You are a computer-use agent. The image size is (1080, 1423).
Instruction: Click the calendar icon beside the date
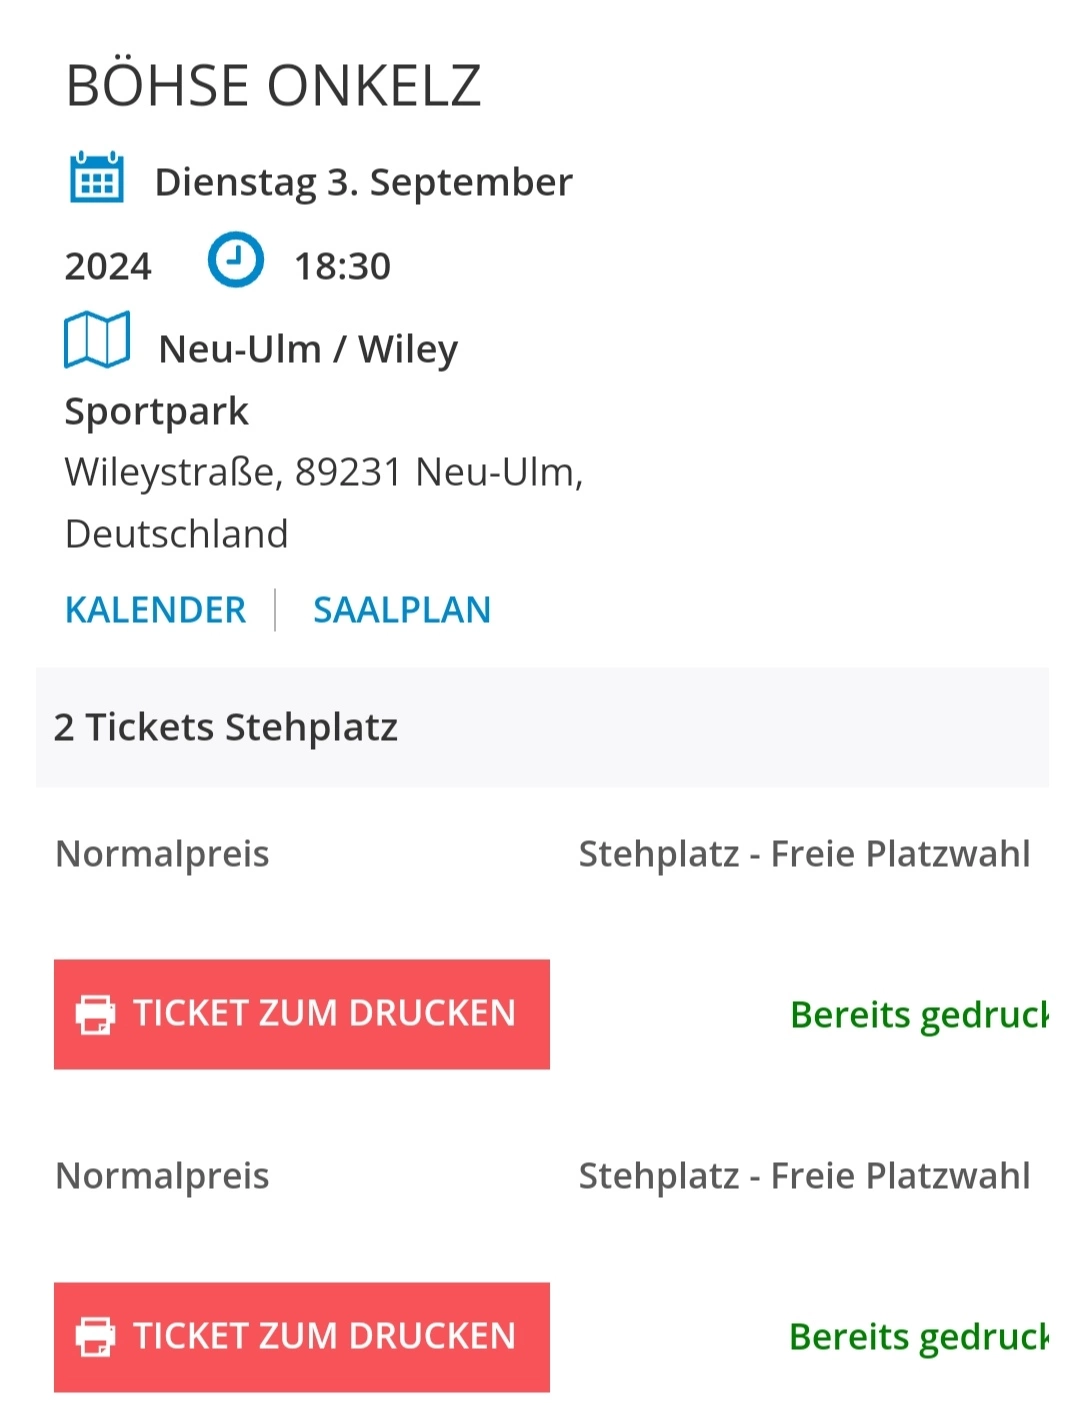click(x=97, y=178)
